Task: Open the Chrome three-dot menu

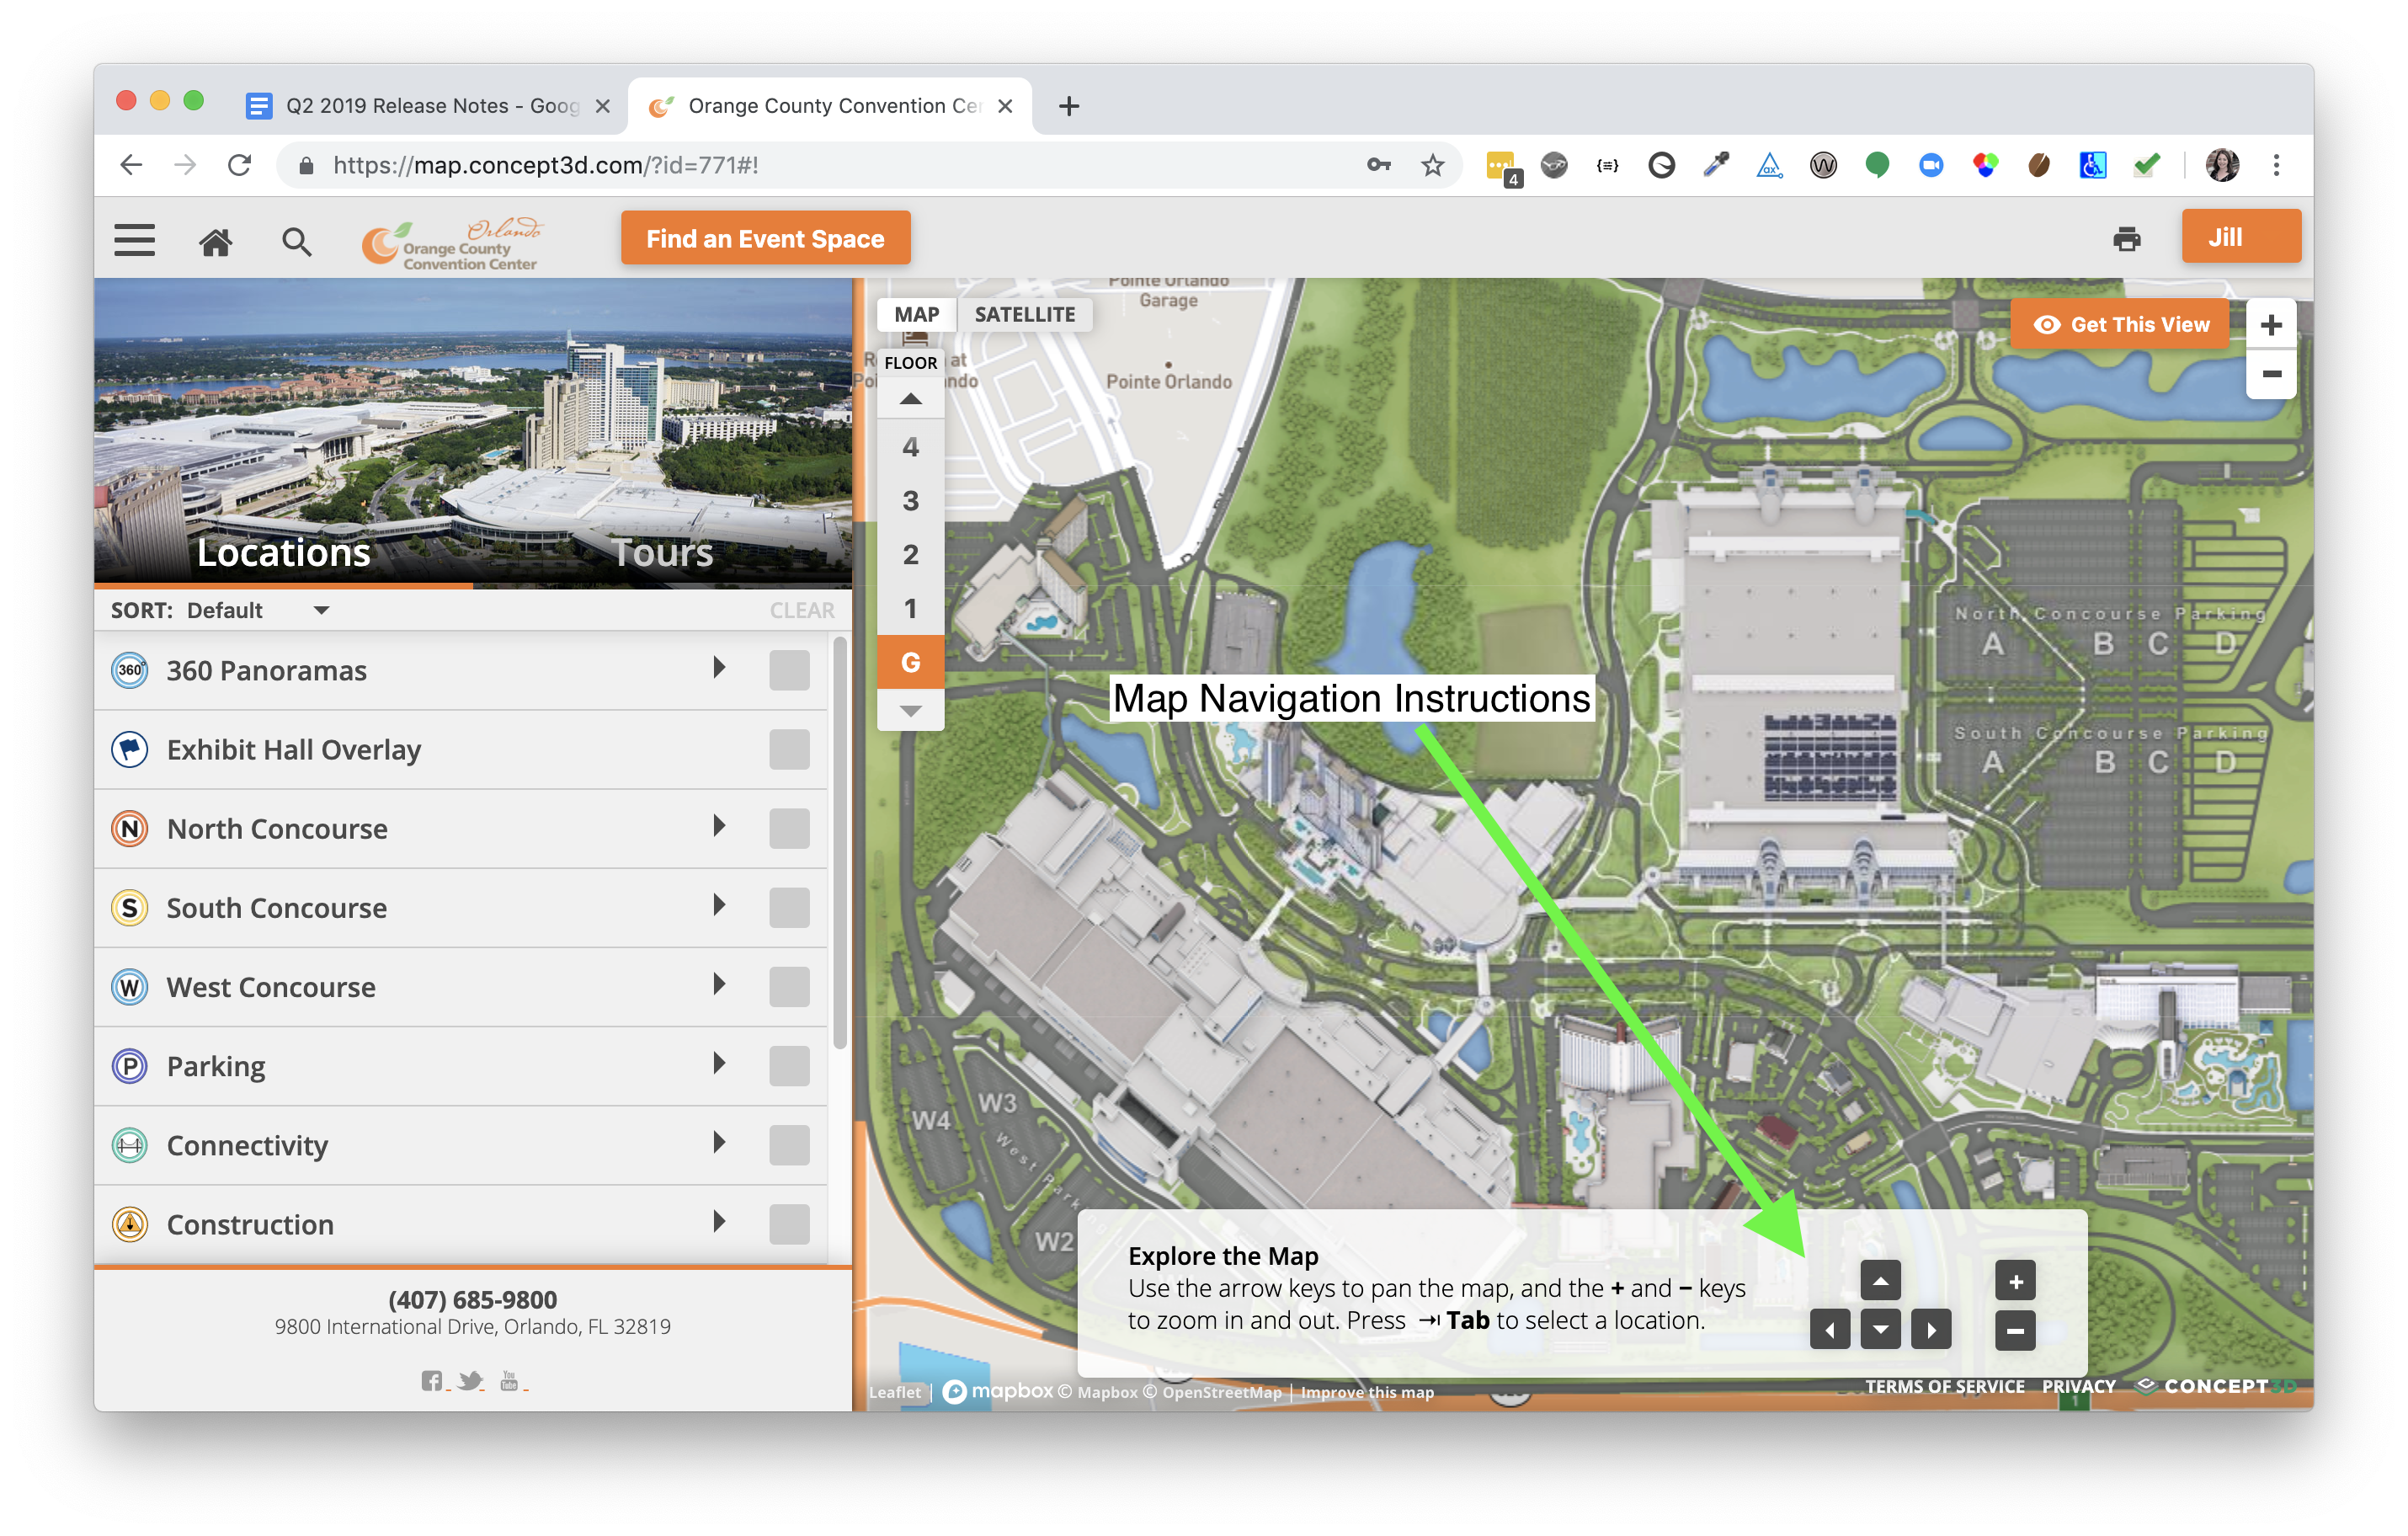Action: click(x=2276, y=165)
